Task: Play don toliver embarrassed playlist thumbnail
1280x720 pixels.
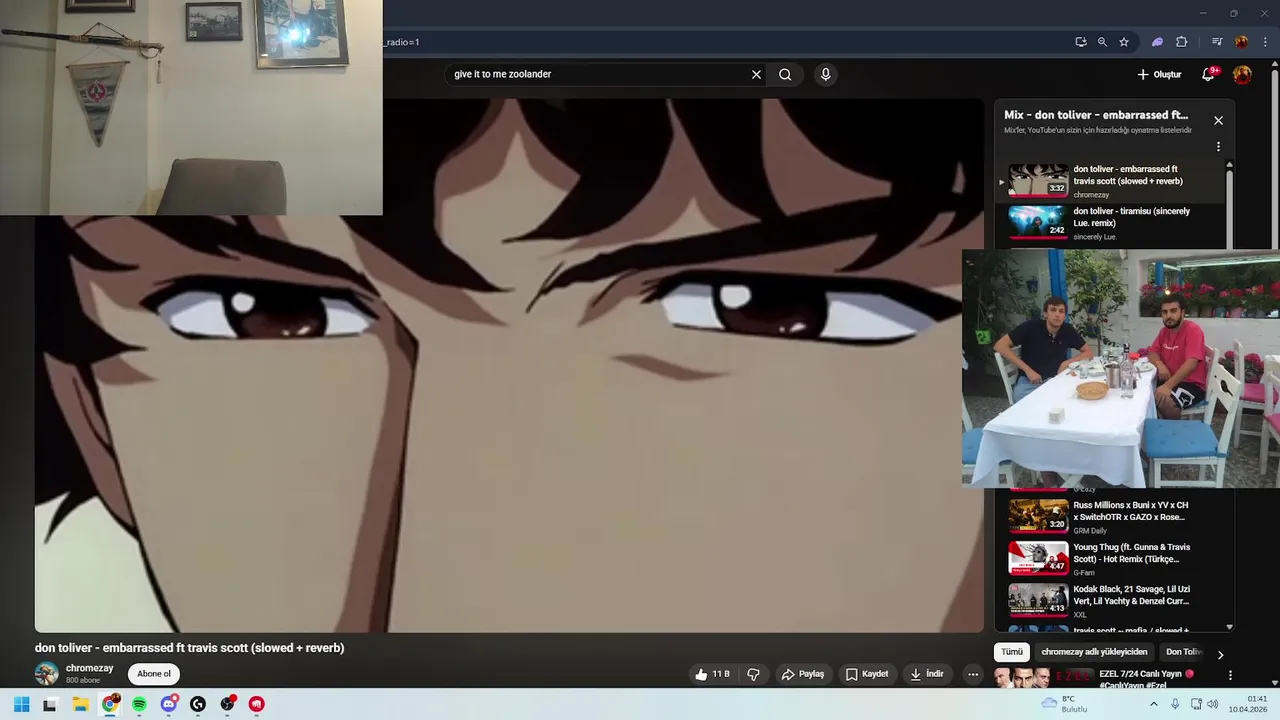Action: click(1038, 181)
